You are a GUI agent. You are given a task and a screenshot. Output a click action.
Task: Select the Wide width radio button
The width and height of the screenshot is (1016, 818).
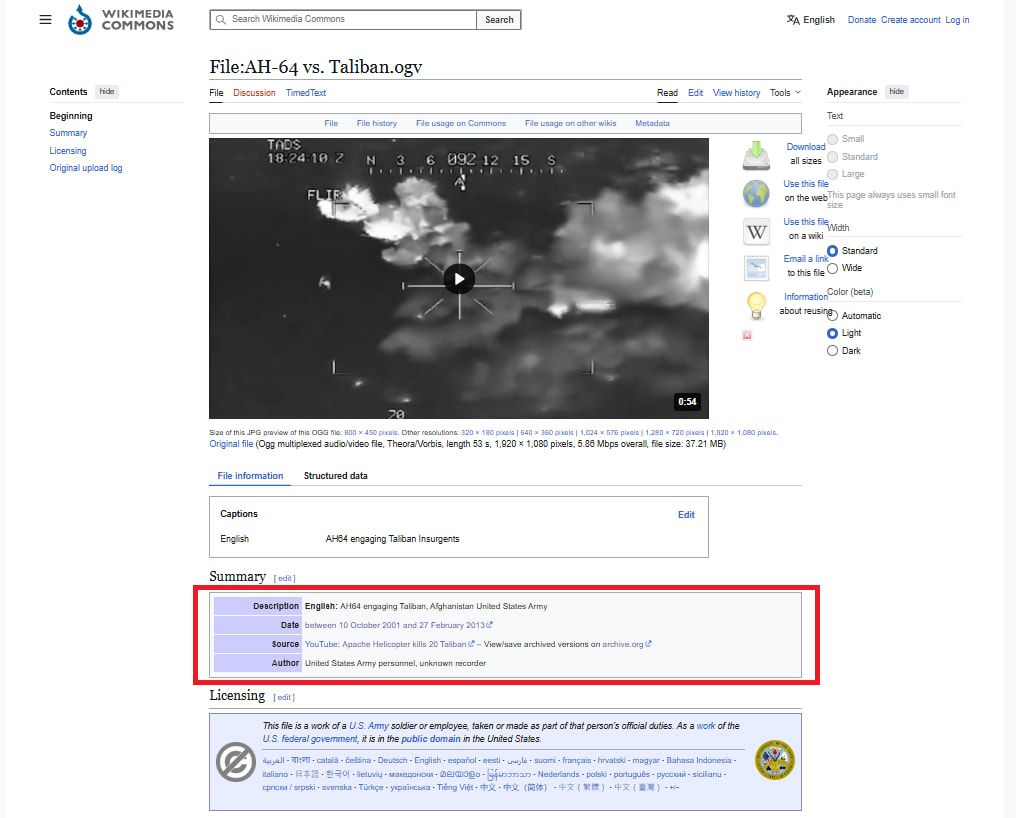(833, 268)
